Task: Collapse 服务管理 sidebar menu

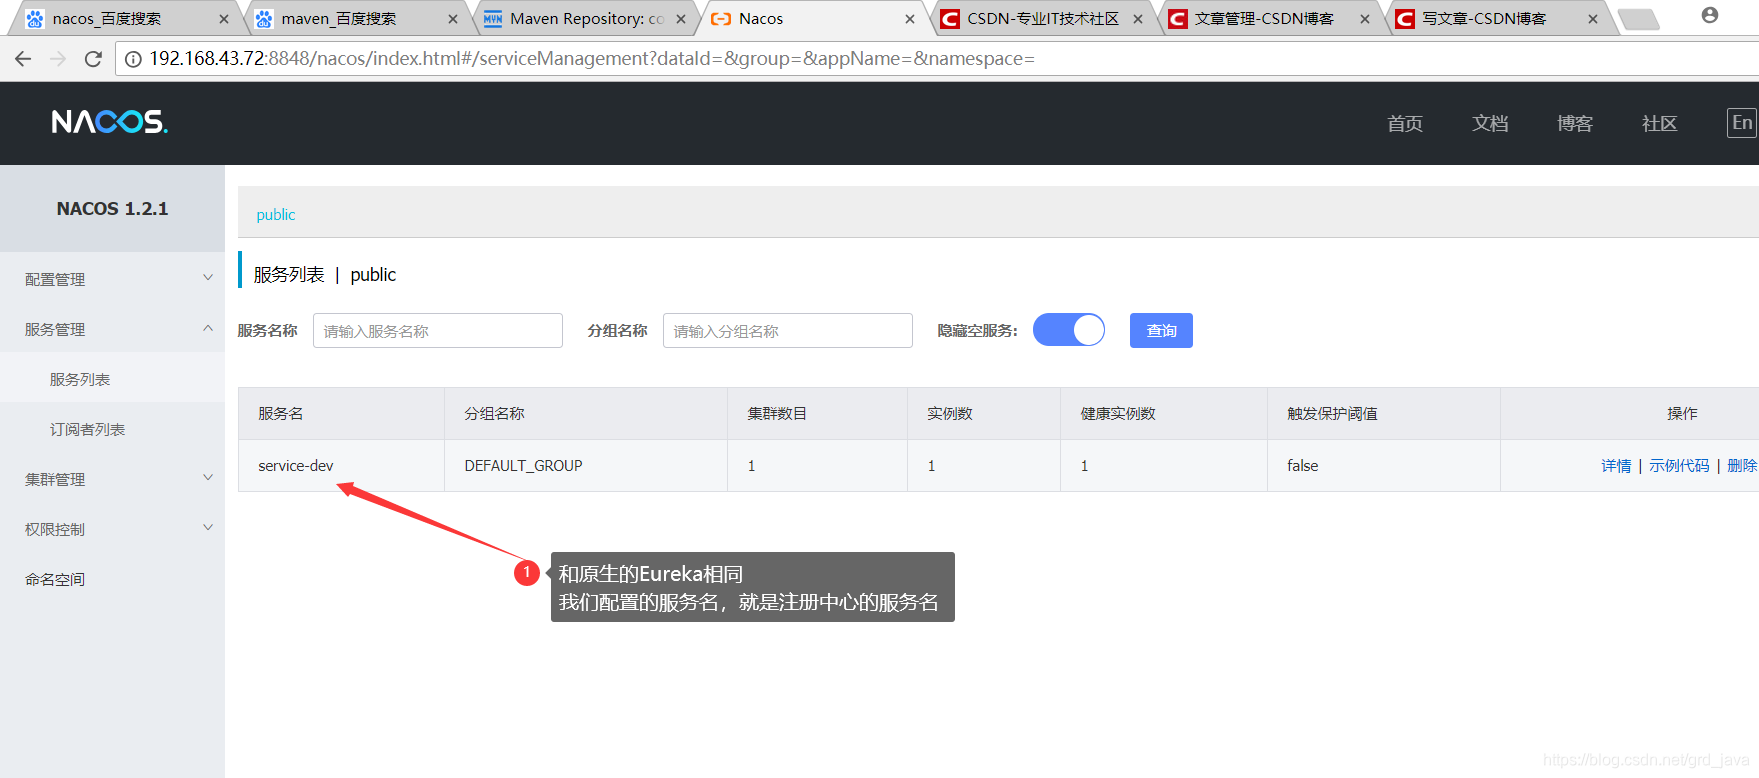Action: point(112,329)
